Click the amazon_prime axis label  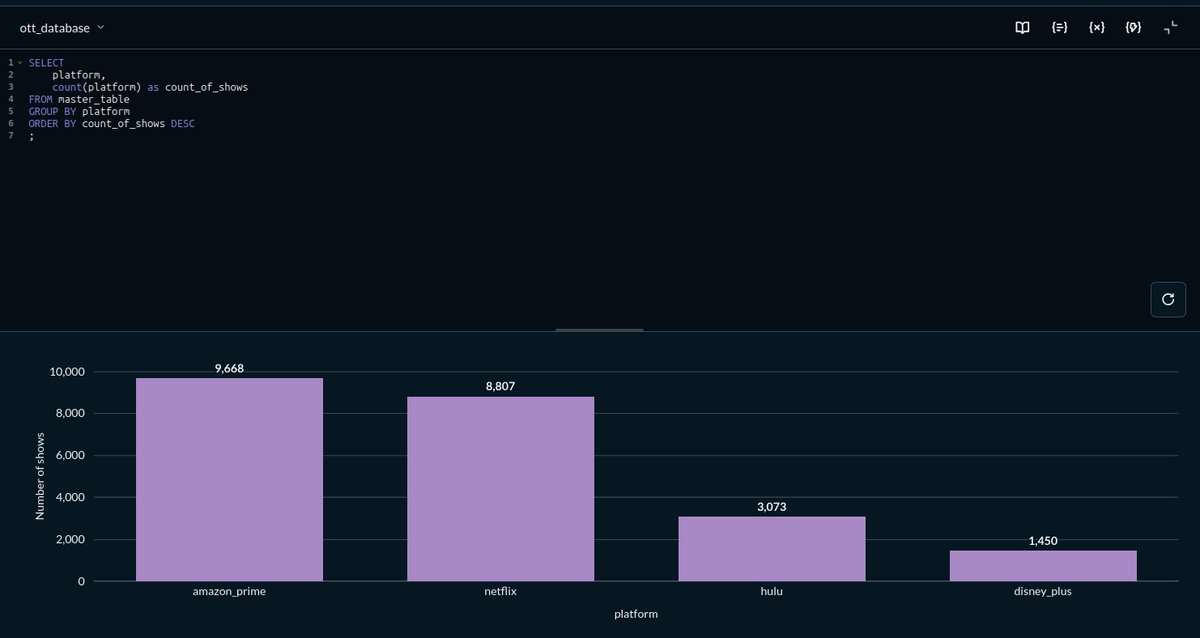pyautogui.click(x=229, y=592)
